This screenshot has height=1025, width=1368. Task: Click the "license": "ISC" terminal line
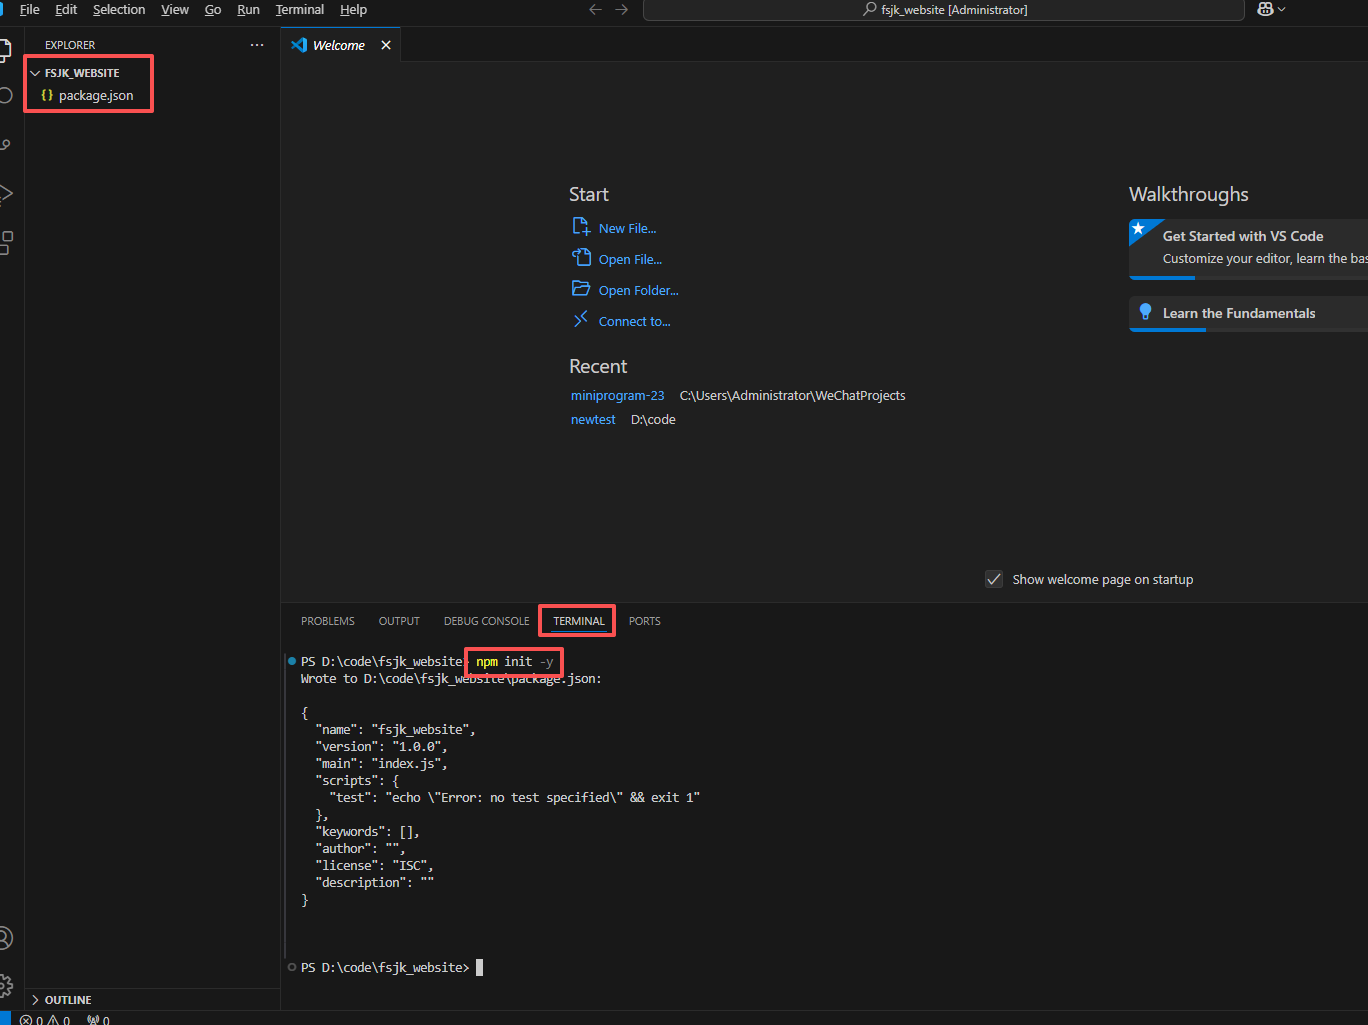click(x=374, y=865)
